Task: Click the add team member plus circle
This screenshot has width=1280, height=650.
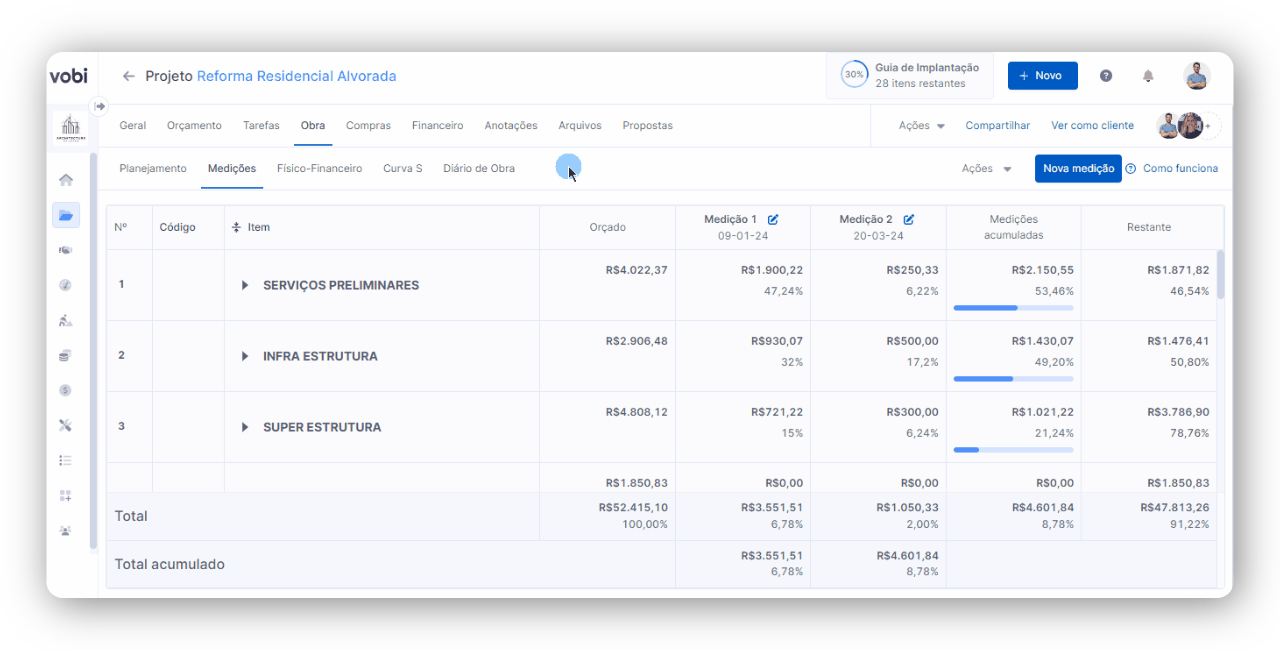Action: pyautogui.click(x=1210, y=126)
